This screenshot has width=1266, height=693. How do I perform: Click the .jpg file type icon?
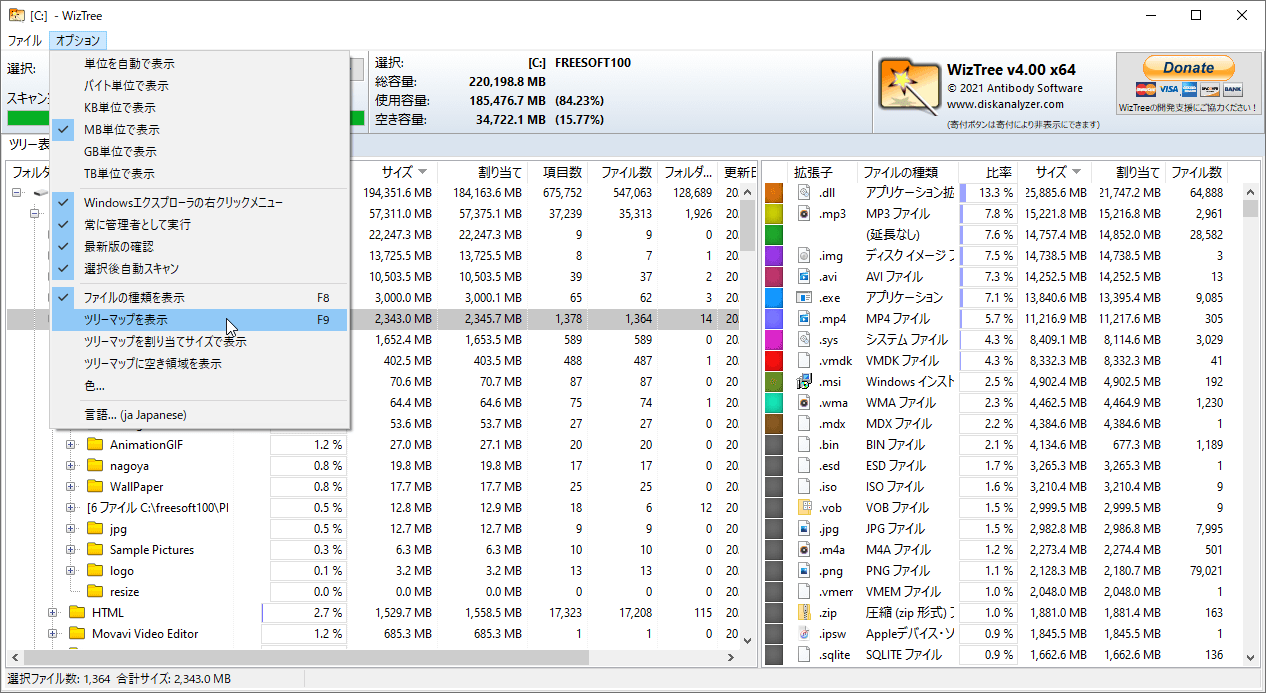click(x=804, y=528)
